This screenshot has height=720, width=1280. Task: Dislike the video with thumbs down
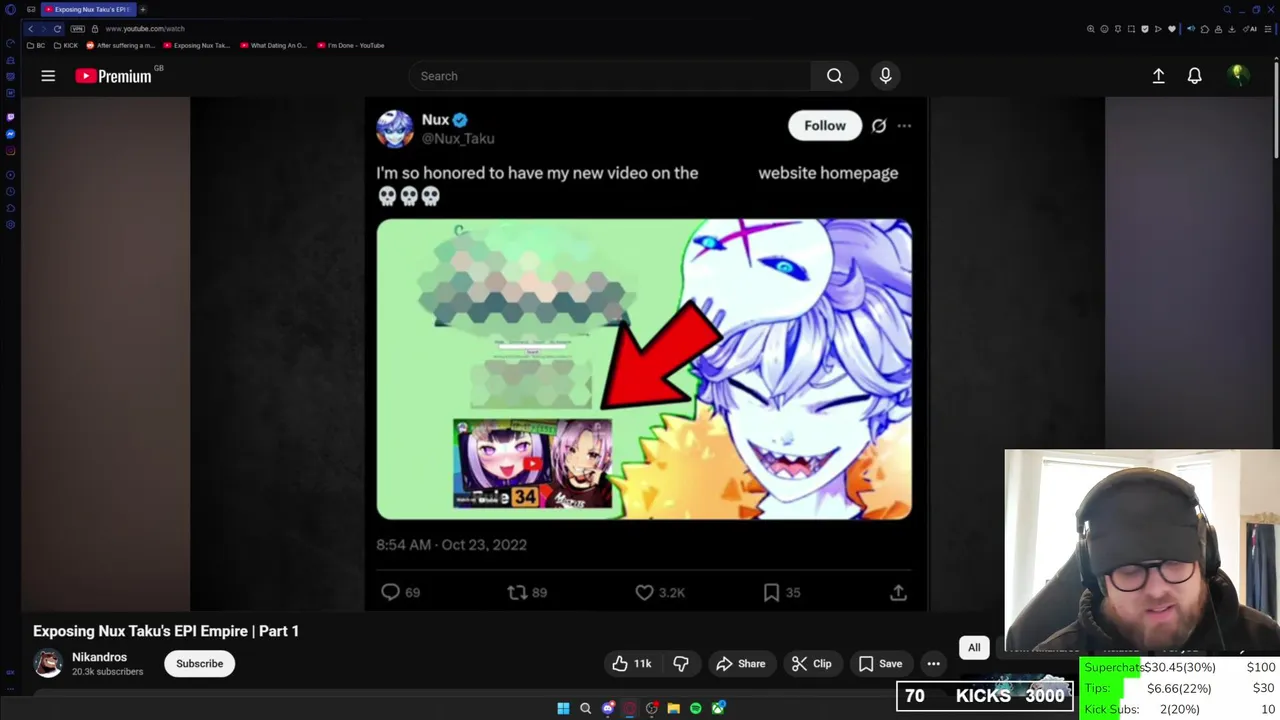pos(681,664)
